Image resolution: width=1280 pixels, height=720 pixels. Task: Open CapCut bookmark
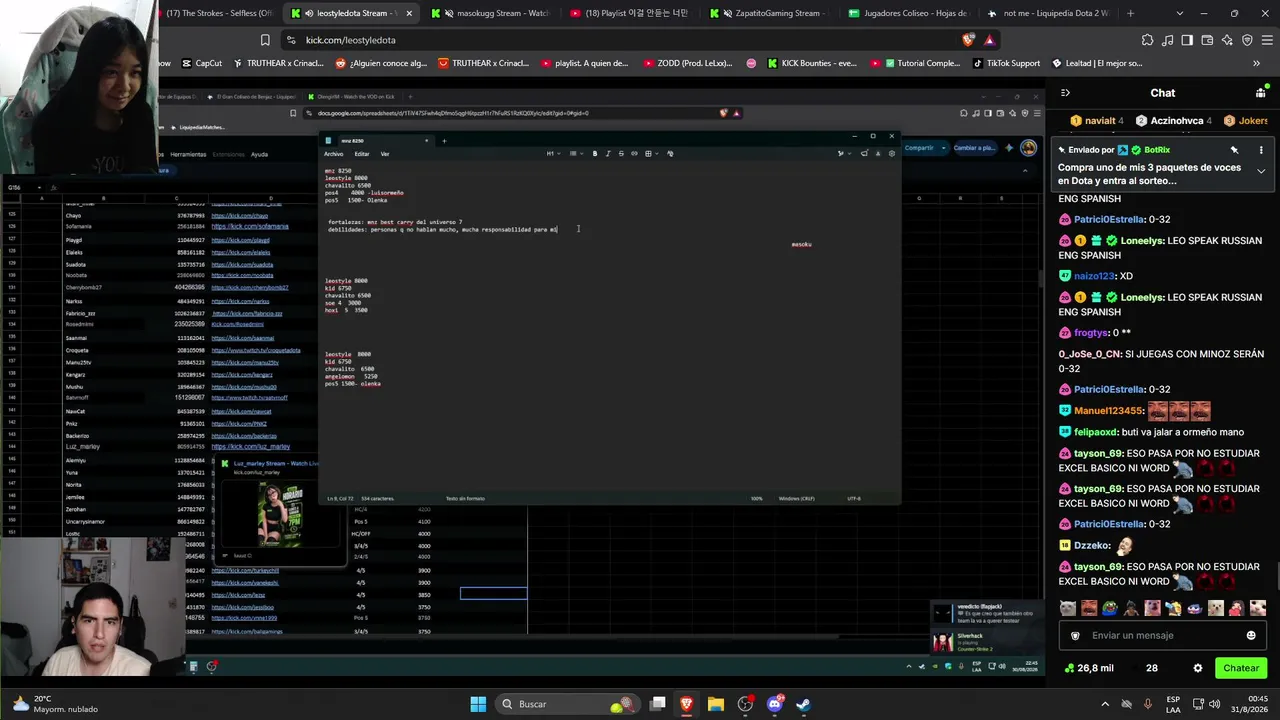coord(201,63)
